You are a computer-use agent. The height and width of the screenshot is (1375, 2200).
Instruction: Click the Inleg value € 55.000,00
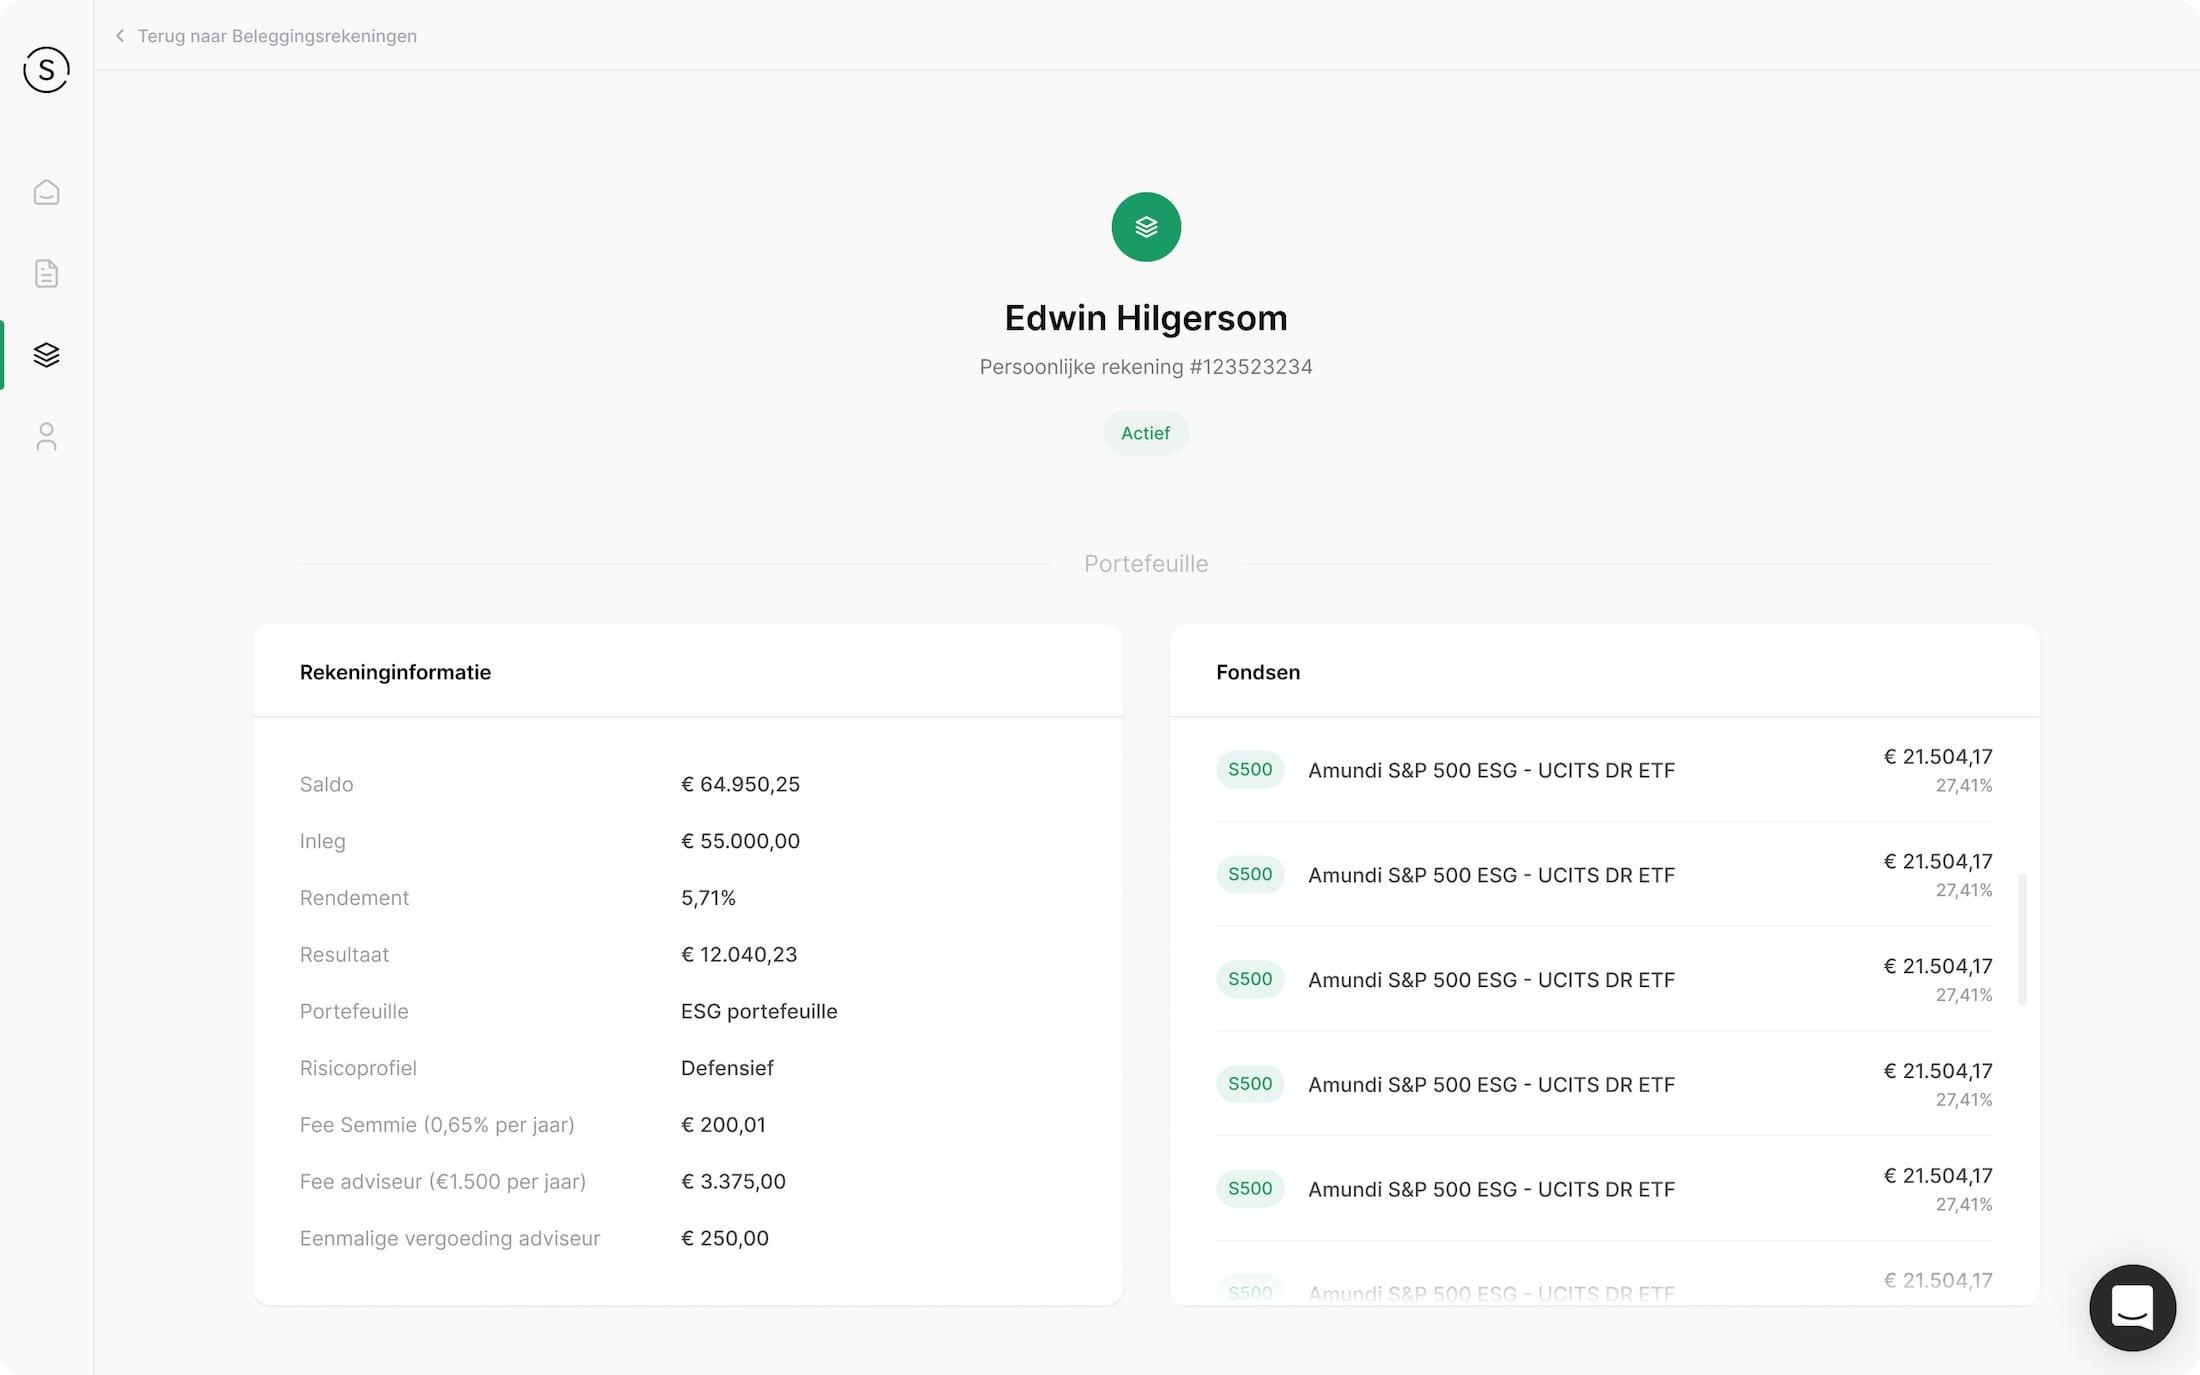coord(740,841)
